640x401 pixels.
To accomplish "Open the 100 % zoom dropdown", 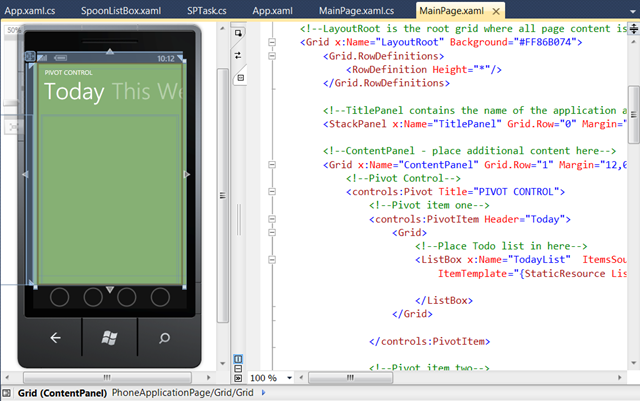I will point(289,378).
